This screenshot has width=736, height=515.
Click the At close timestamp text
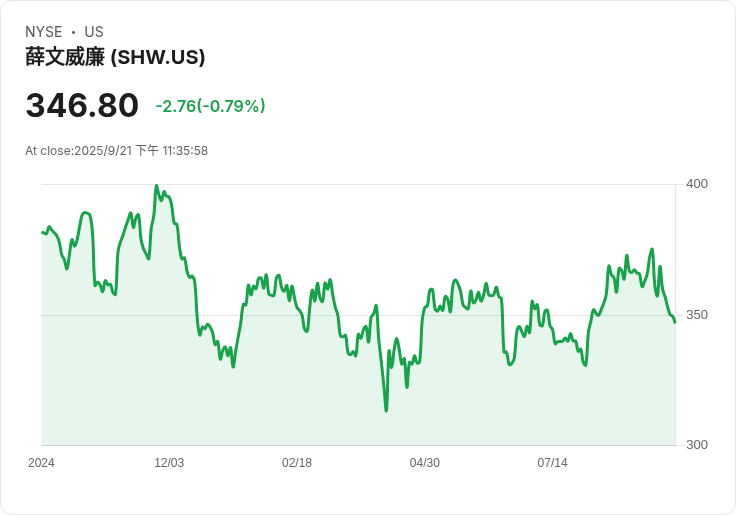tap(116, 151)
